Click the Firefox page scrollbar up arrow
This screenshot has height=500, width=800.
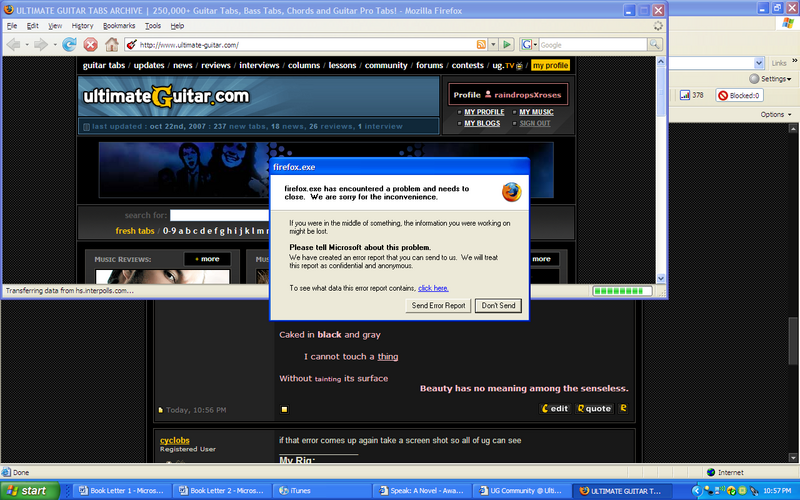pyautogui.click(x=661, y=62)
